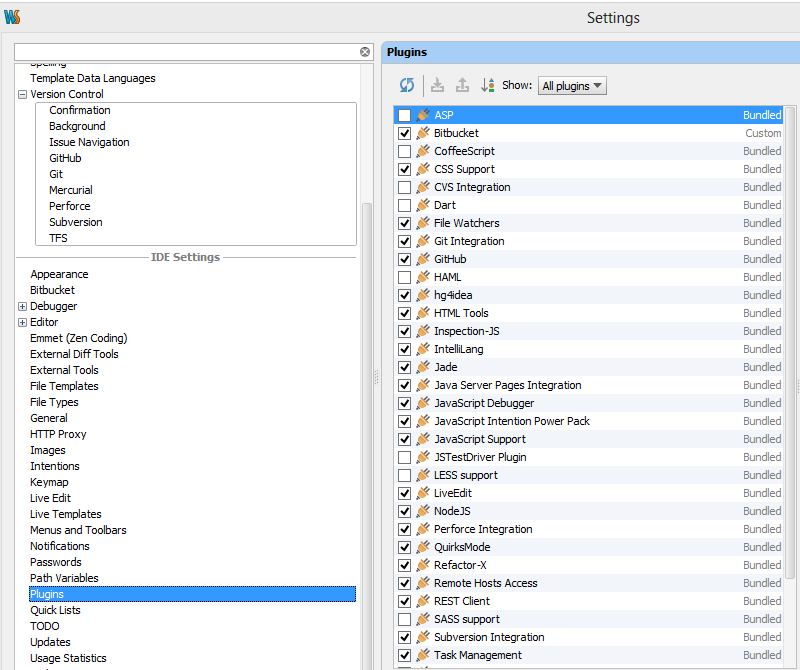
Task: Disable the Bitbucket plugin checkbox
Action: [405, 133]
